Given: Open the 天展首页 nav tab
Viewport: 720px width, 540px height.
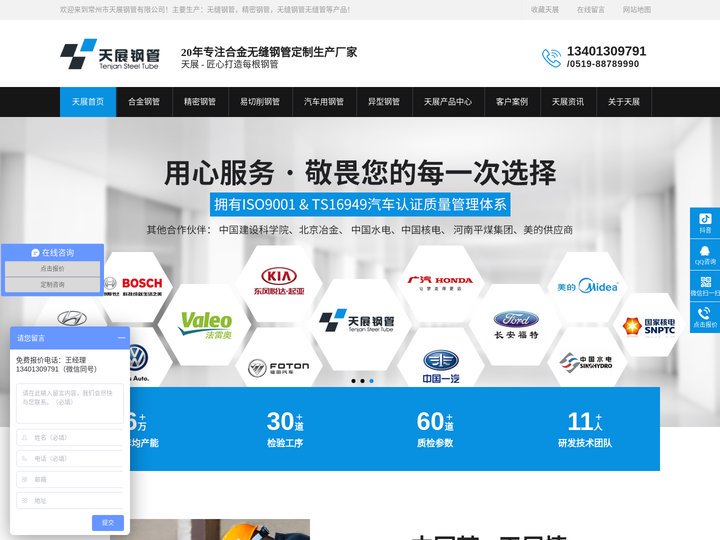Looking at the screenshot, I should (88, 101).
